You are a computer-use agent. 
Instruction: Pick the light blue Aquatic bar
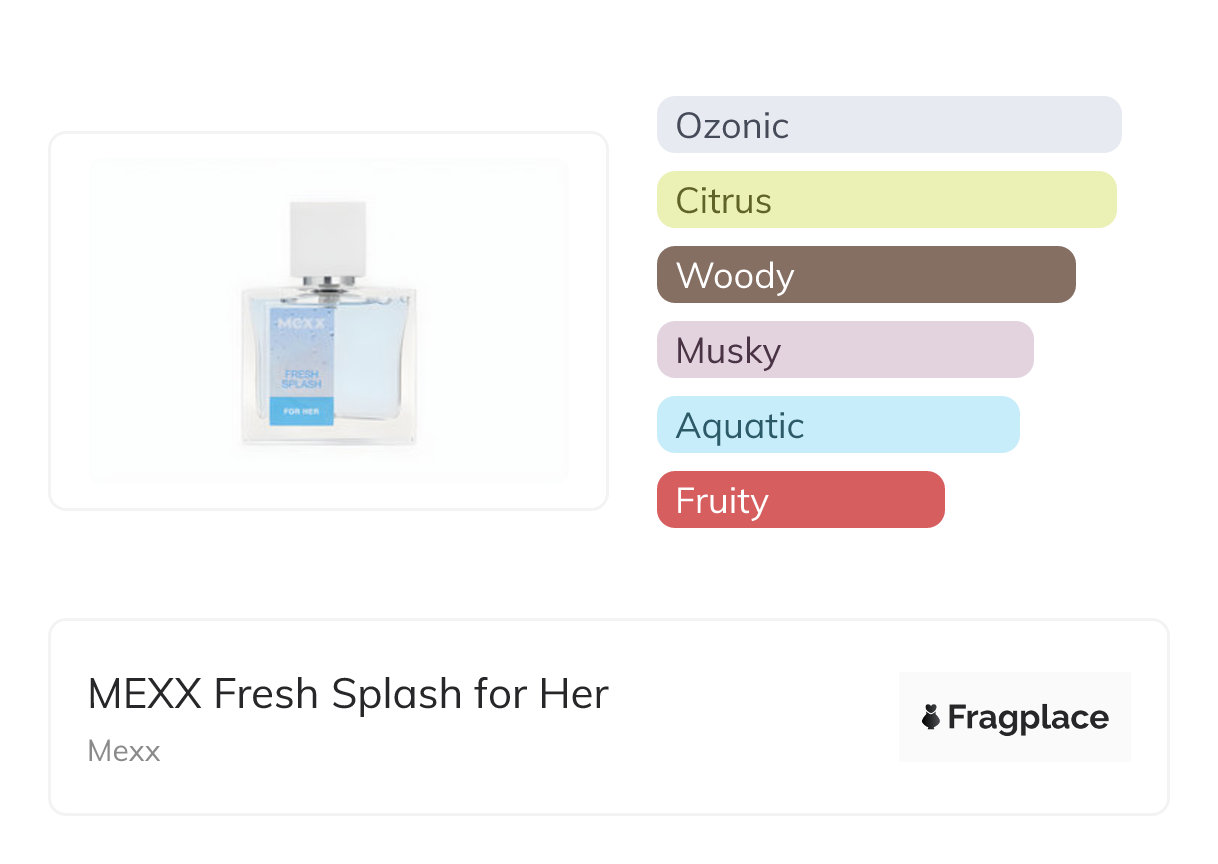click(838, 425)
